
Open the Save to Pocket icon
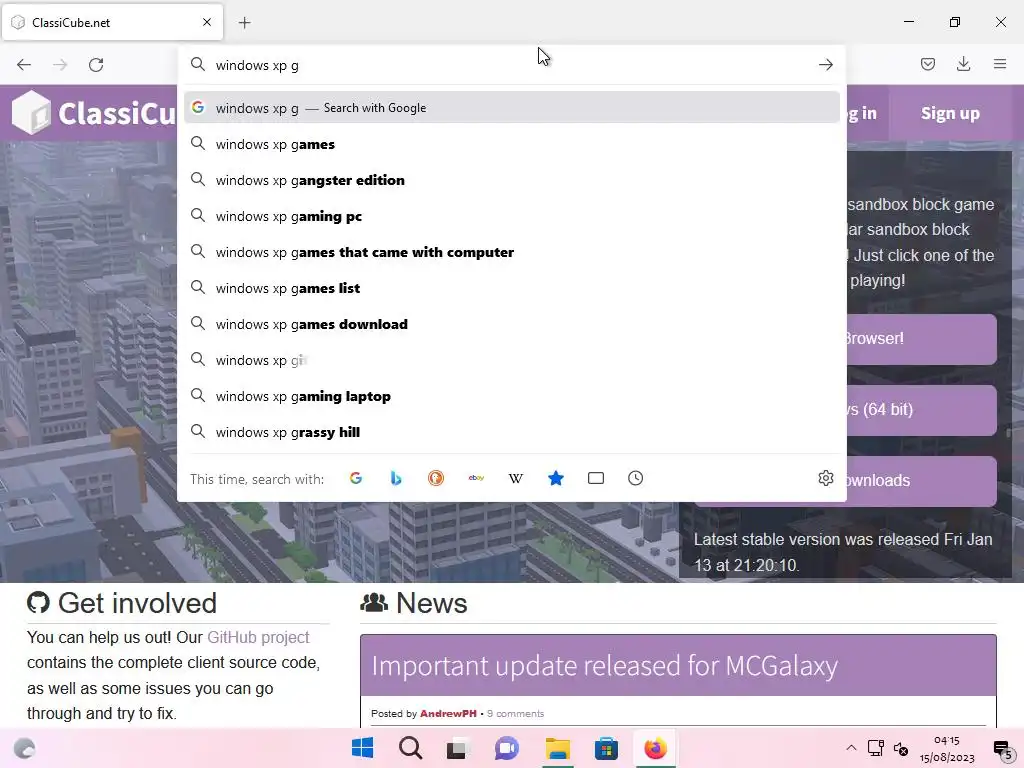(927, 64)
